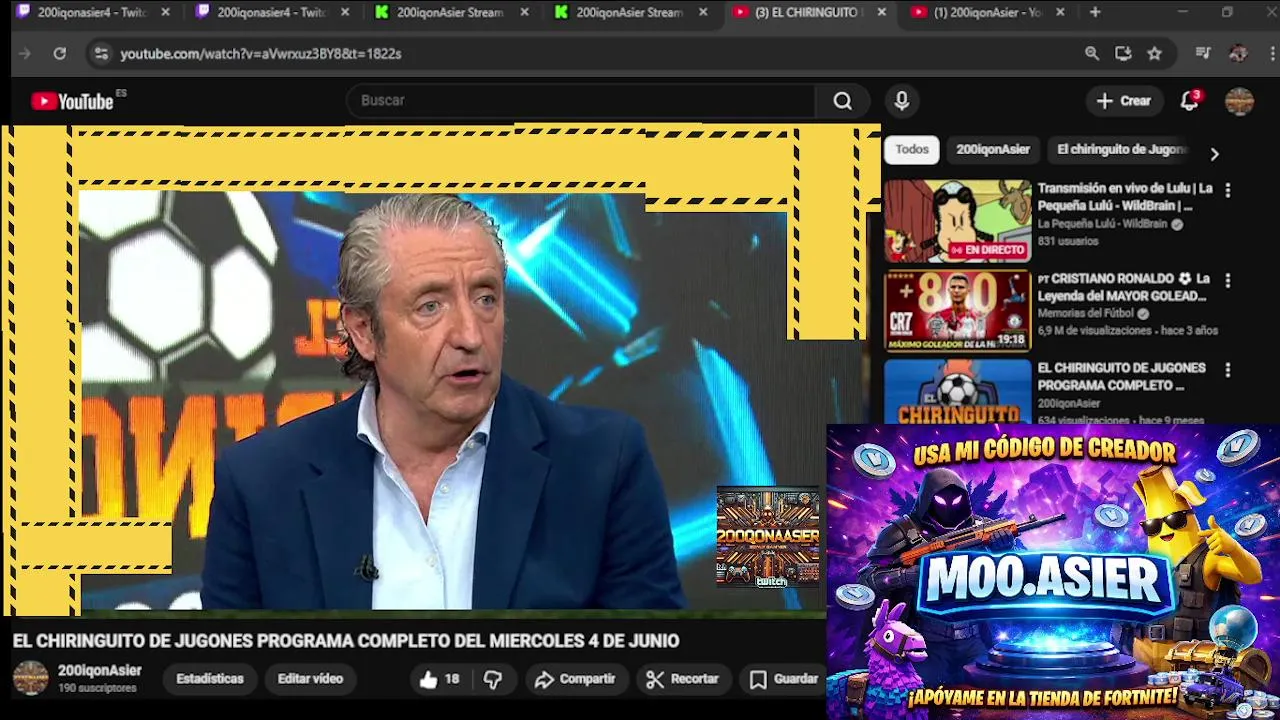Click Editar vídeo button
1280x720 pixels.
310,679
